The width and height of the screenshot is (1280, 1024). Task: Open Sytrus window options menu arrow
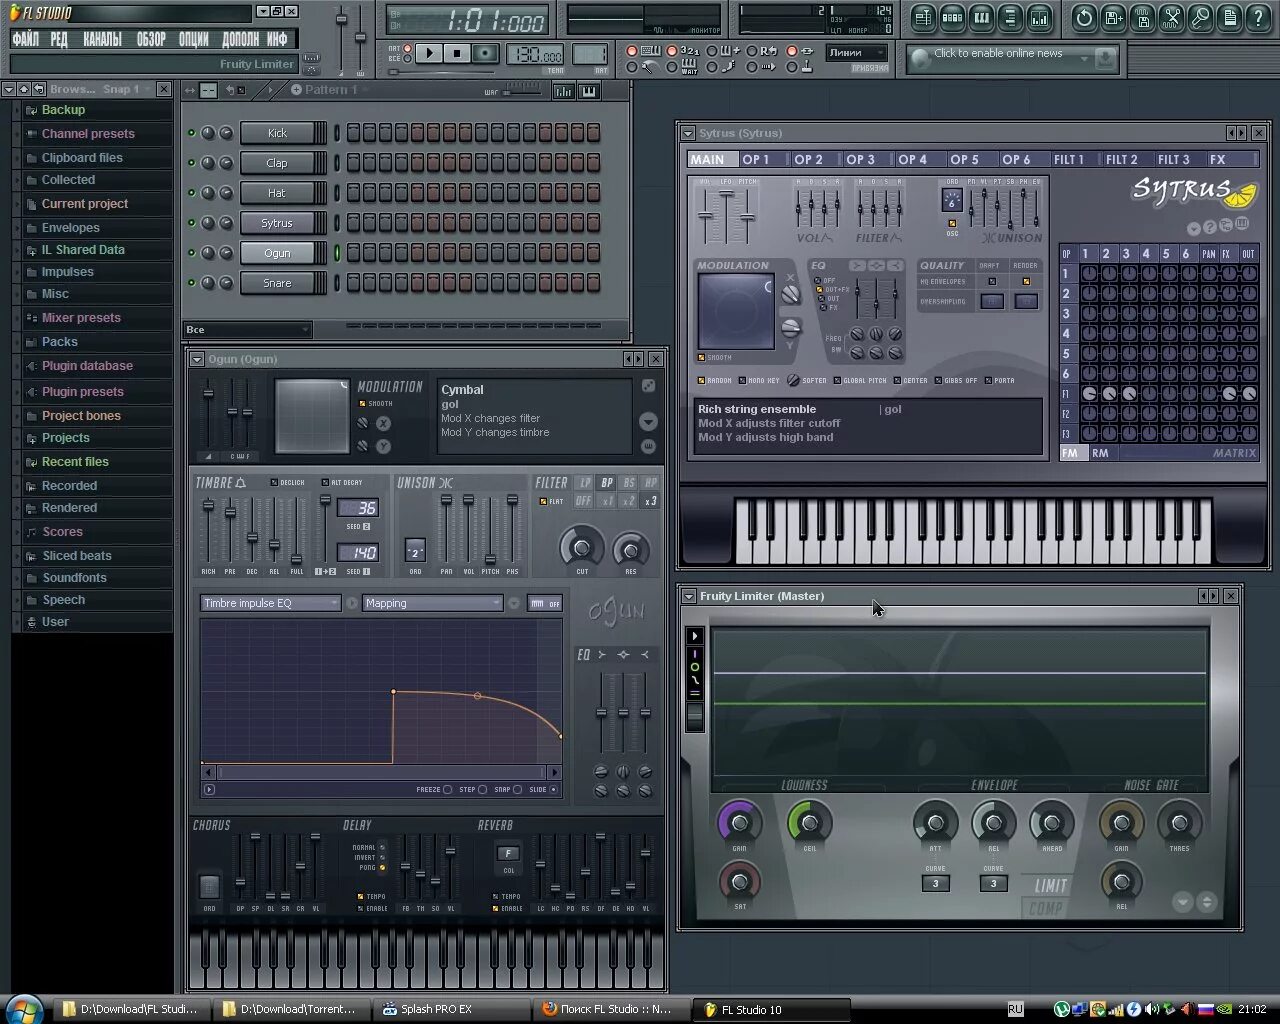[688, 133]
